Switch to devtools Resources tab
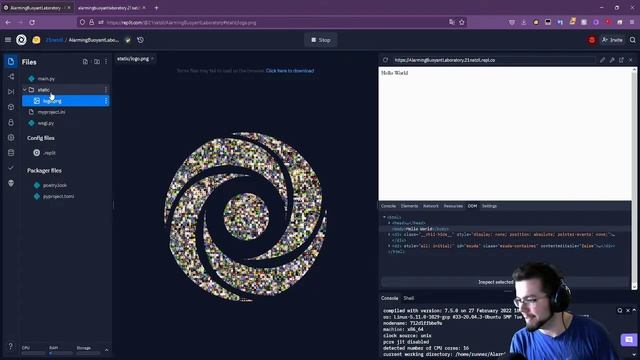The width and height of the screenshot is (640, 360). point(453,206)
